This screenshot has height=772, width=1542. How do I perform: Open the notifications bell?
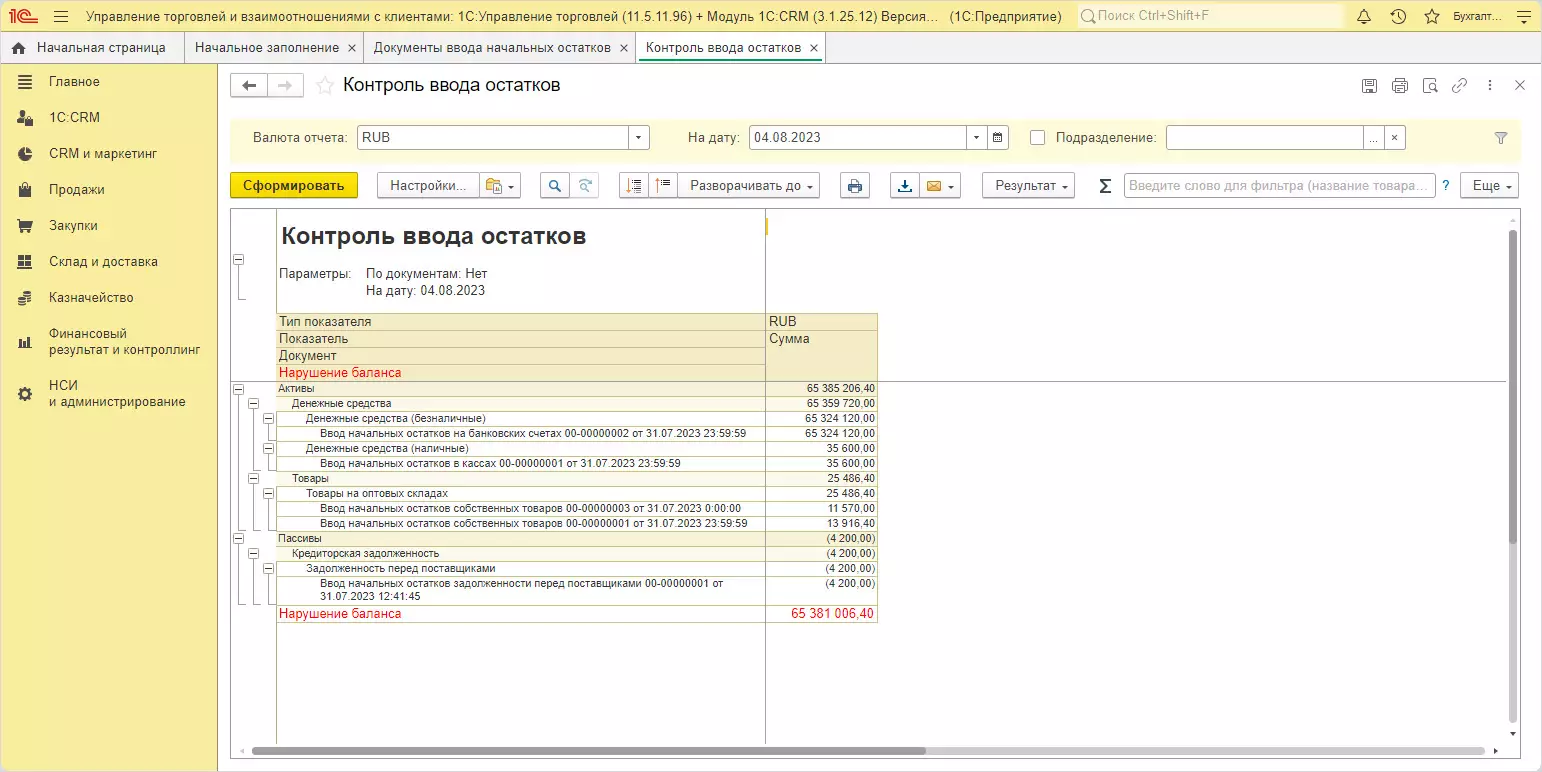[x=1364, y=17]
